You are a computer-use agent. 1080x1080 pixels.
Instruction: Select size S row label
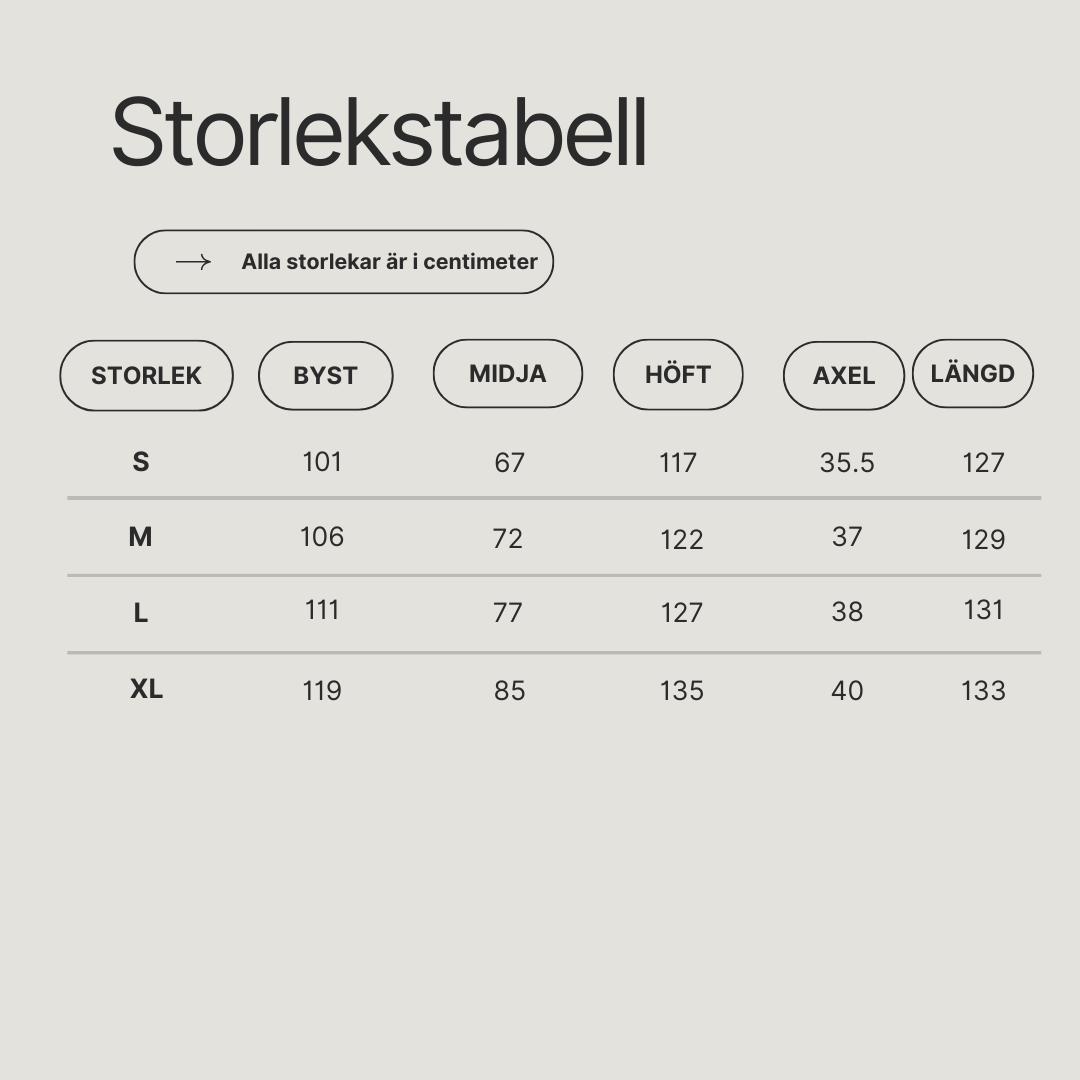click(141, 461)
